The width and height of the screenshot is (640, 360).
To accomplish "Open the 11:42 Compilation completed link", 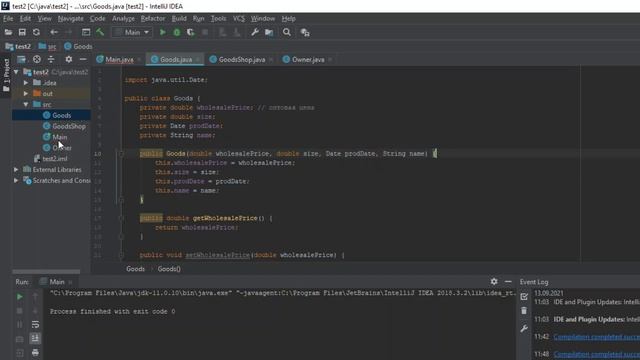I will pos(596,337).
